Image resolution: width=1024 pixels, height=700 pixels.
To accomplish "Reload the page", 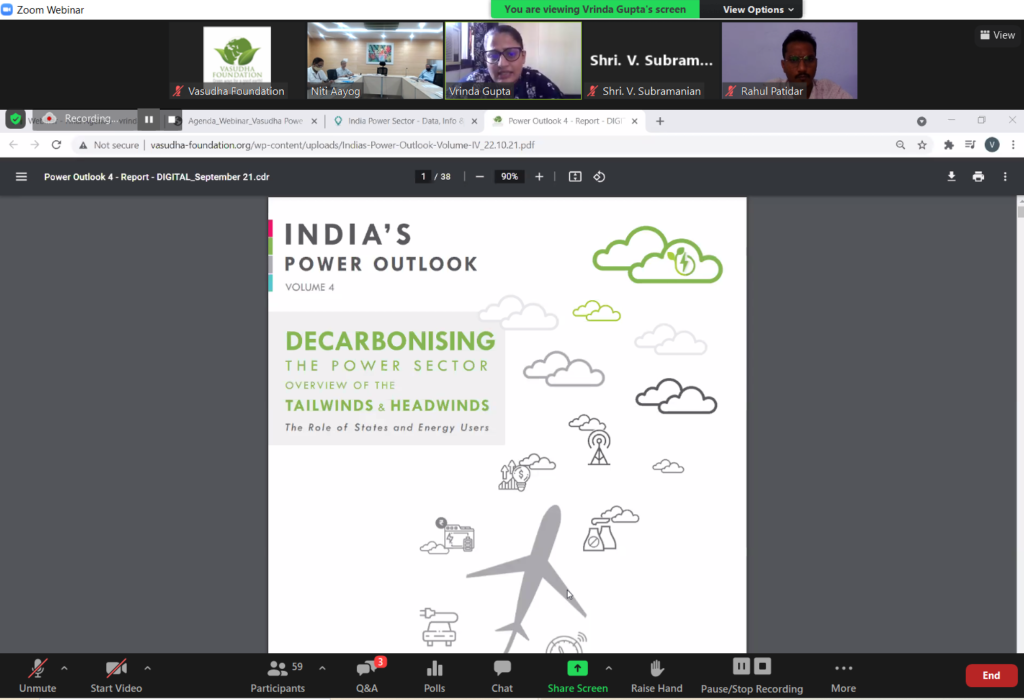I will (56, 145).
